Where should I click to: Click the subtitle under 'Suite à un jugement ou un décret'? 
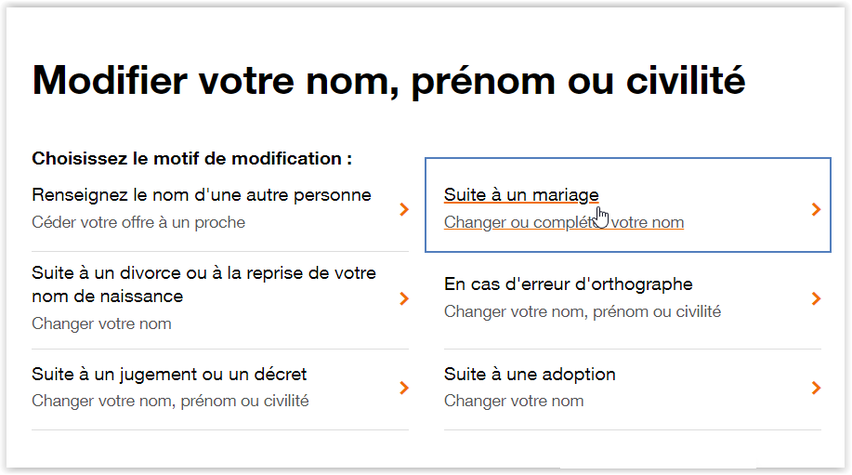click(170, 401)
